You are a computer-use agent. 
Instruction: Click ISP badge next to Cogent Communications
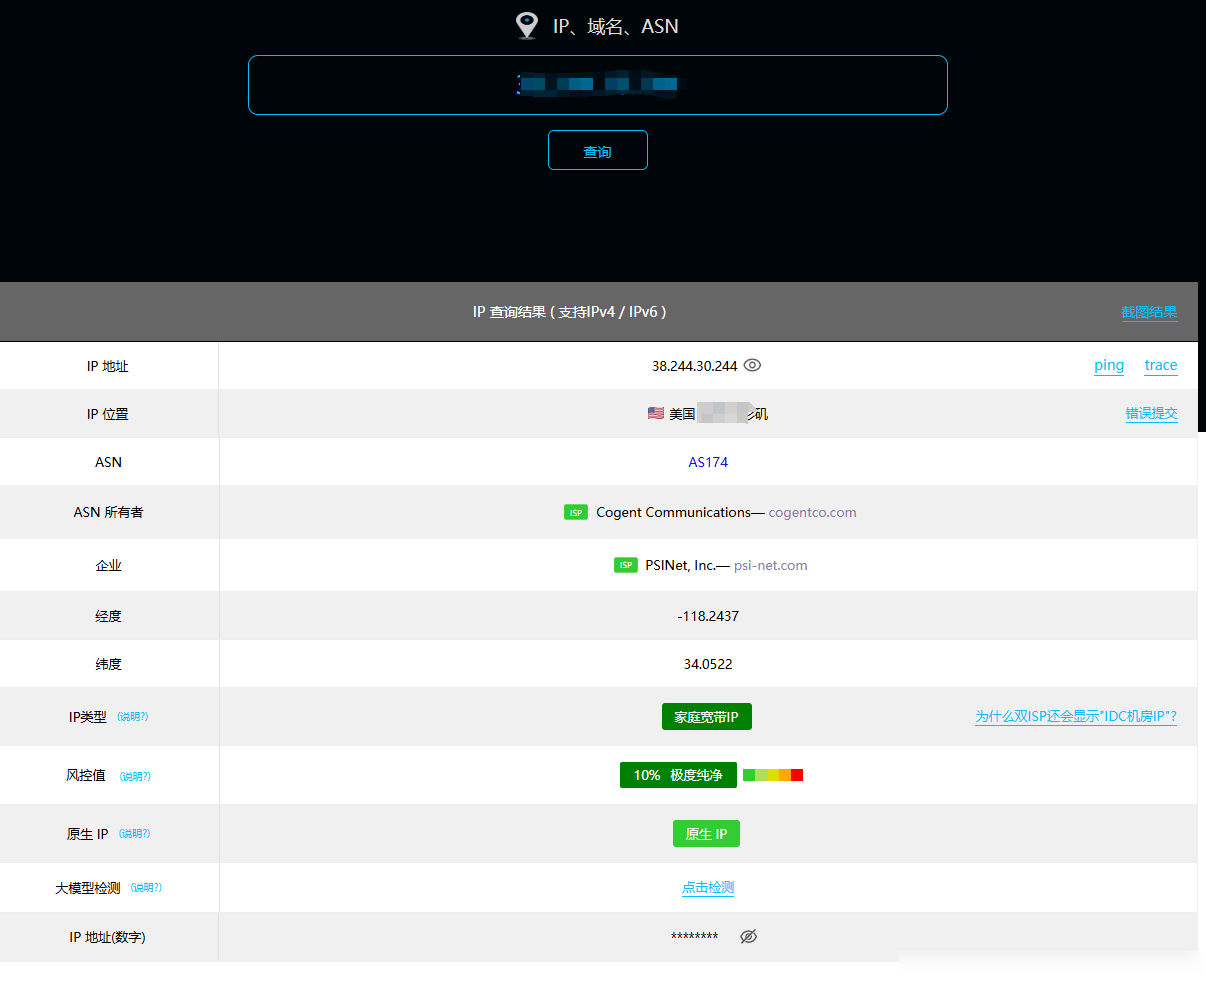click(x=576, y=512)
